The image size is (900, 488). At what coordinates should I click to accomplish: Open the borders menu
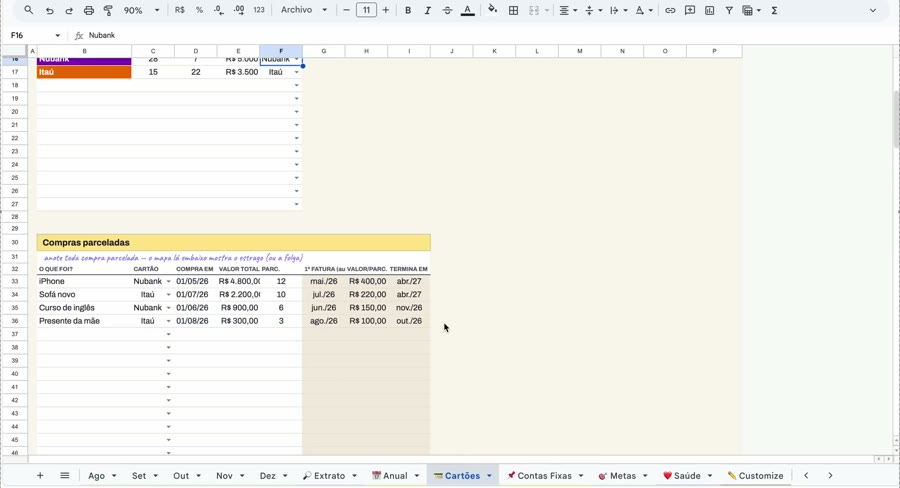pos(514,10)
